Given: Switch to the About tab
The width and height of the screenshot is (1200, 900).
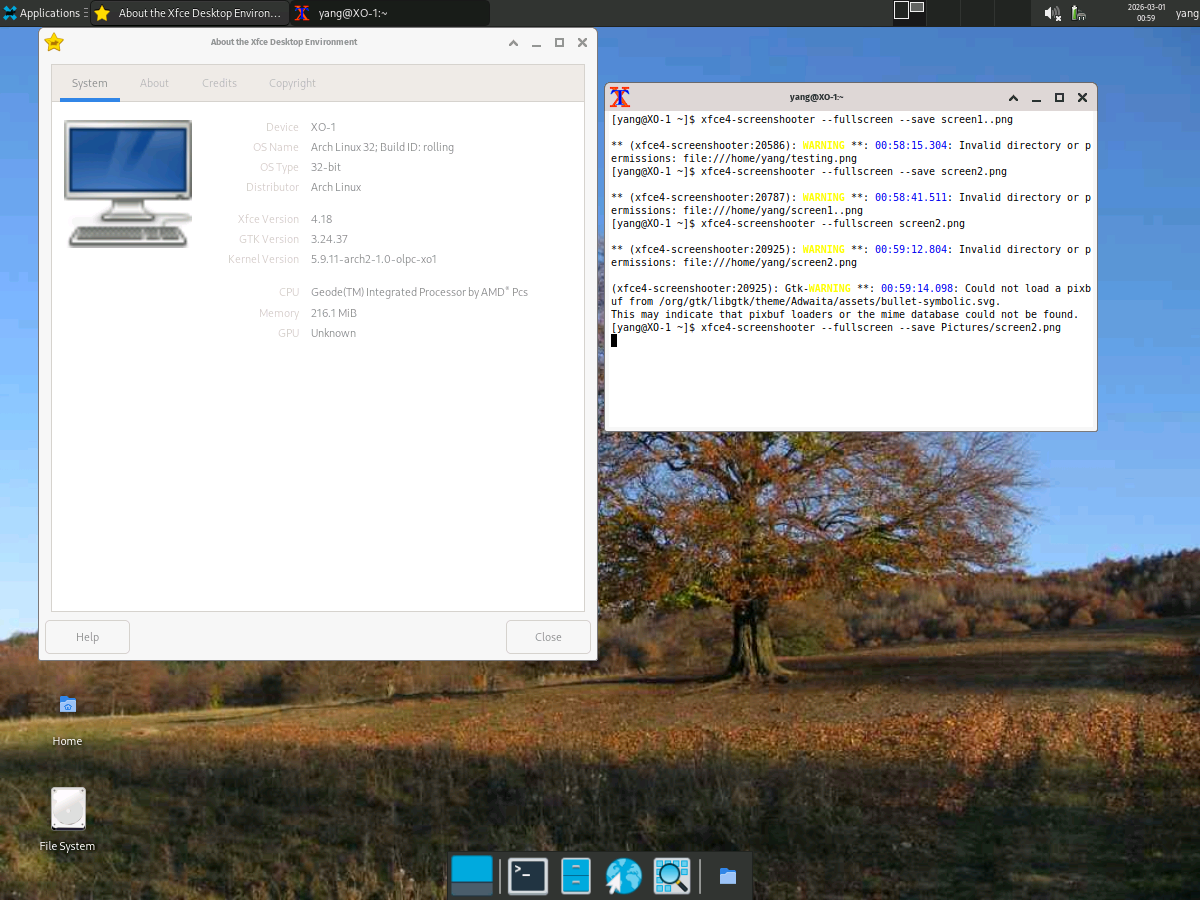Looking at the screenshot, I should 154,83.
